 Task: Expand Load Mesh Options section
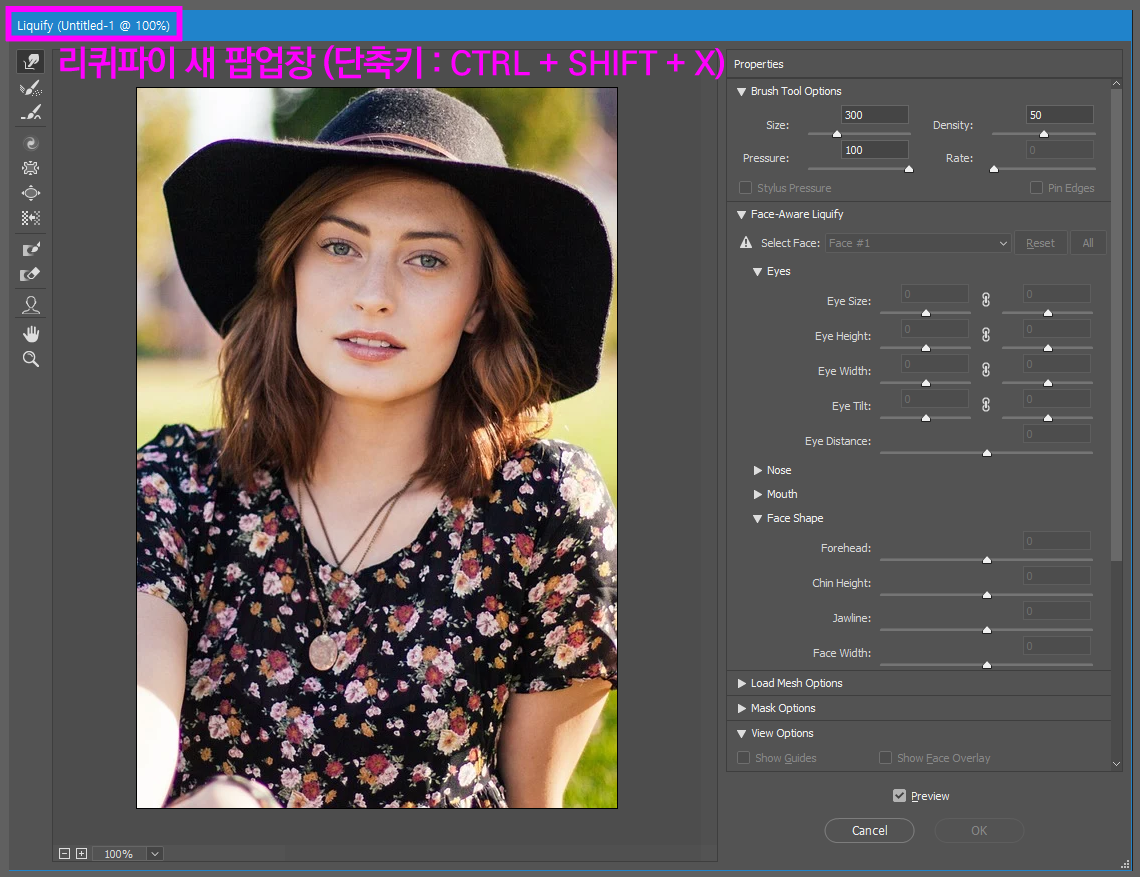click(742, 683)
